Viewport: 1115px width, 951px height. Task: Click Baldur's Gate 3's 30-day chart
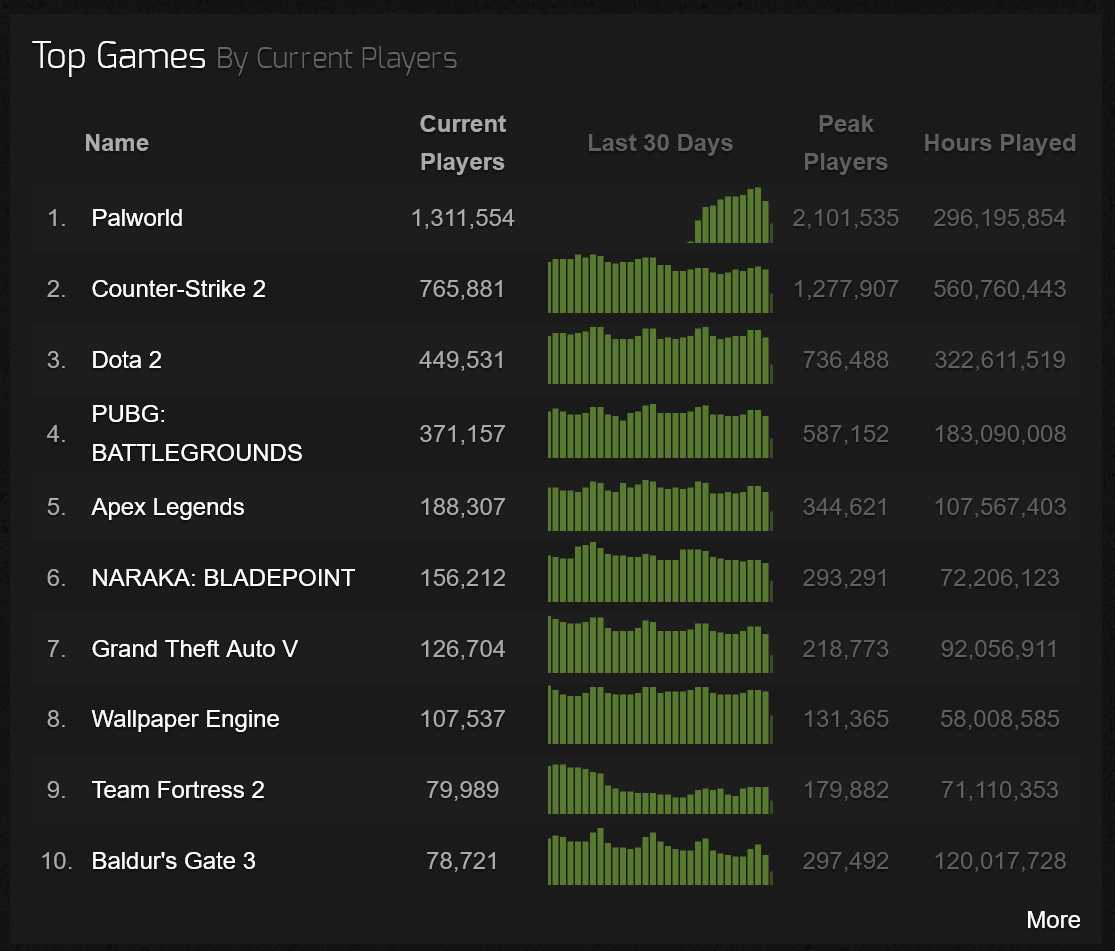[x=660, y=856]
